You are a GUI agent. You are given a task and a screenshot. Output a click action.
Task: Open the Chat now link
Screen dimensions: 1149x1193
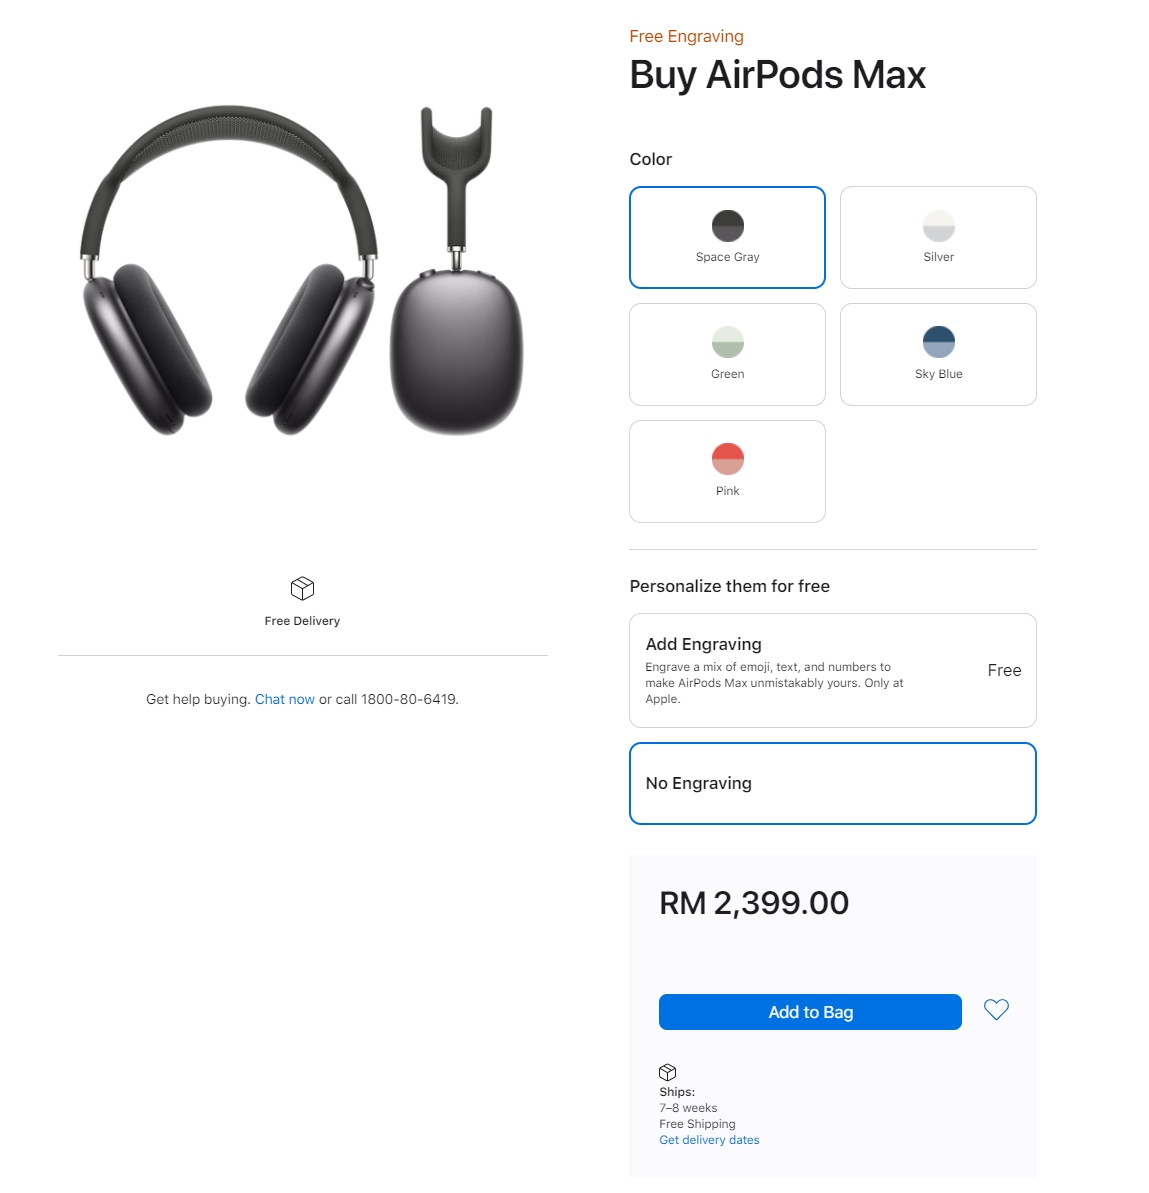285,699
